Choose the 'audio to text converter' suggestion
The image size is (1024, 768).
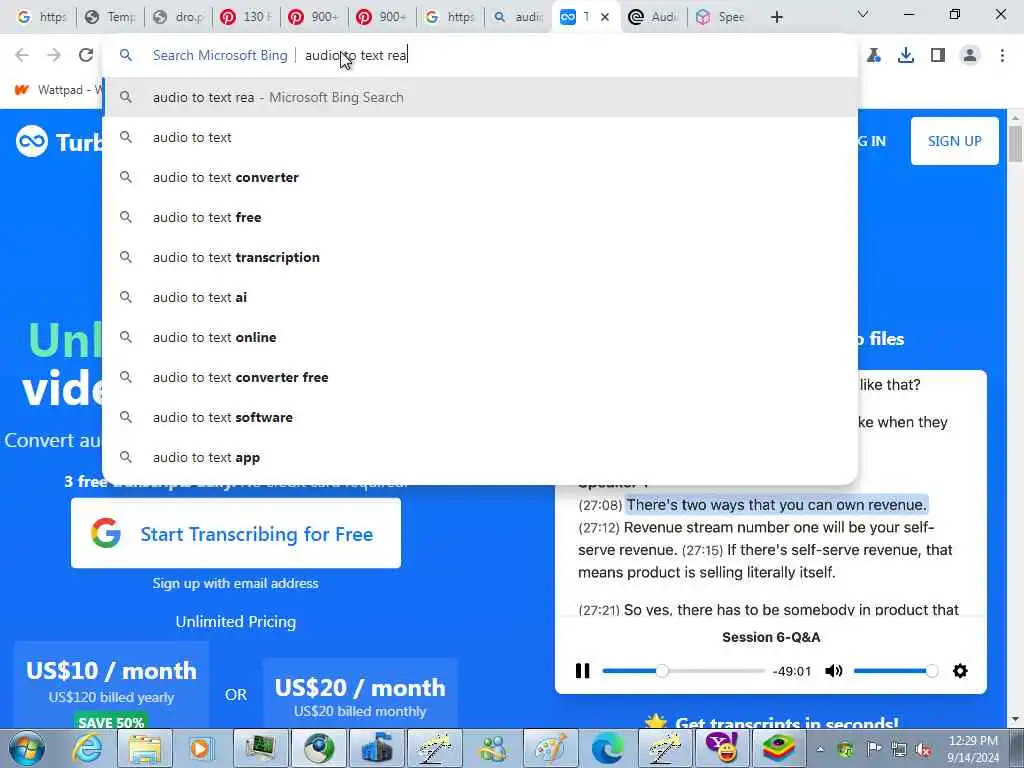point(480,177)
